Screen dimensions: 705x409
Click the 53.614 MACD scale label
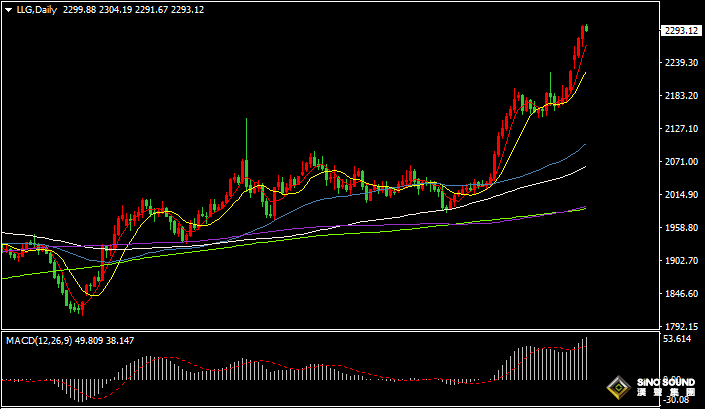[678, 340]
